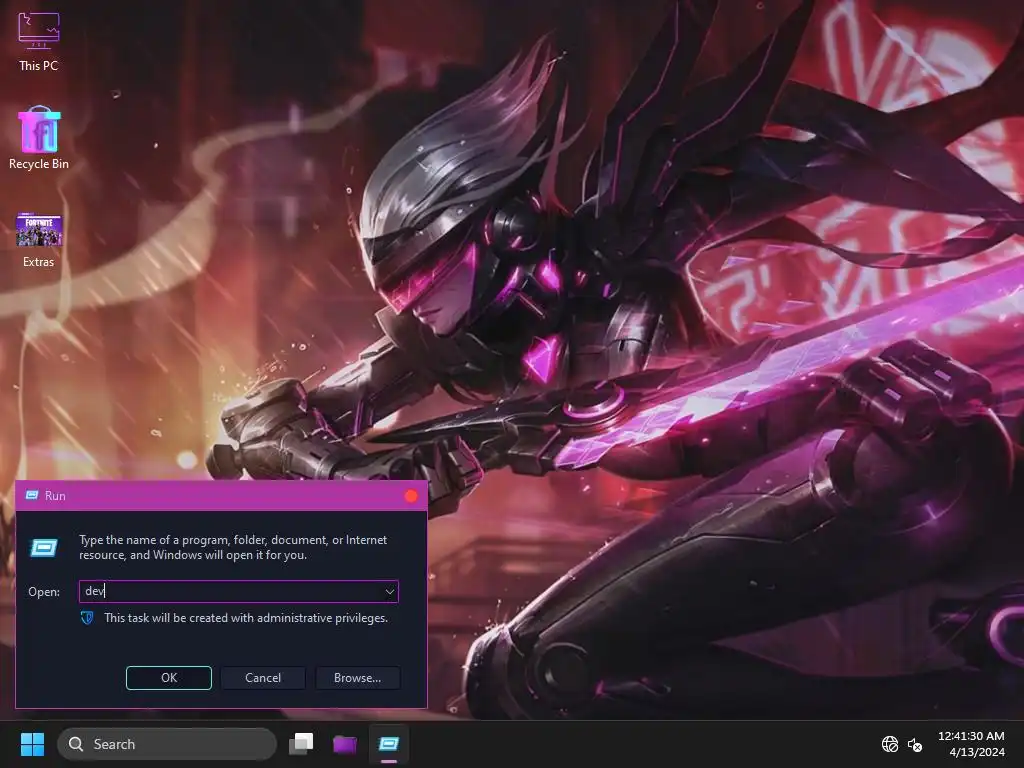Click the Run icon in dialog title bar
This screenshot has width=1024, height=768.
31,496
